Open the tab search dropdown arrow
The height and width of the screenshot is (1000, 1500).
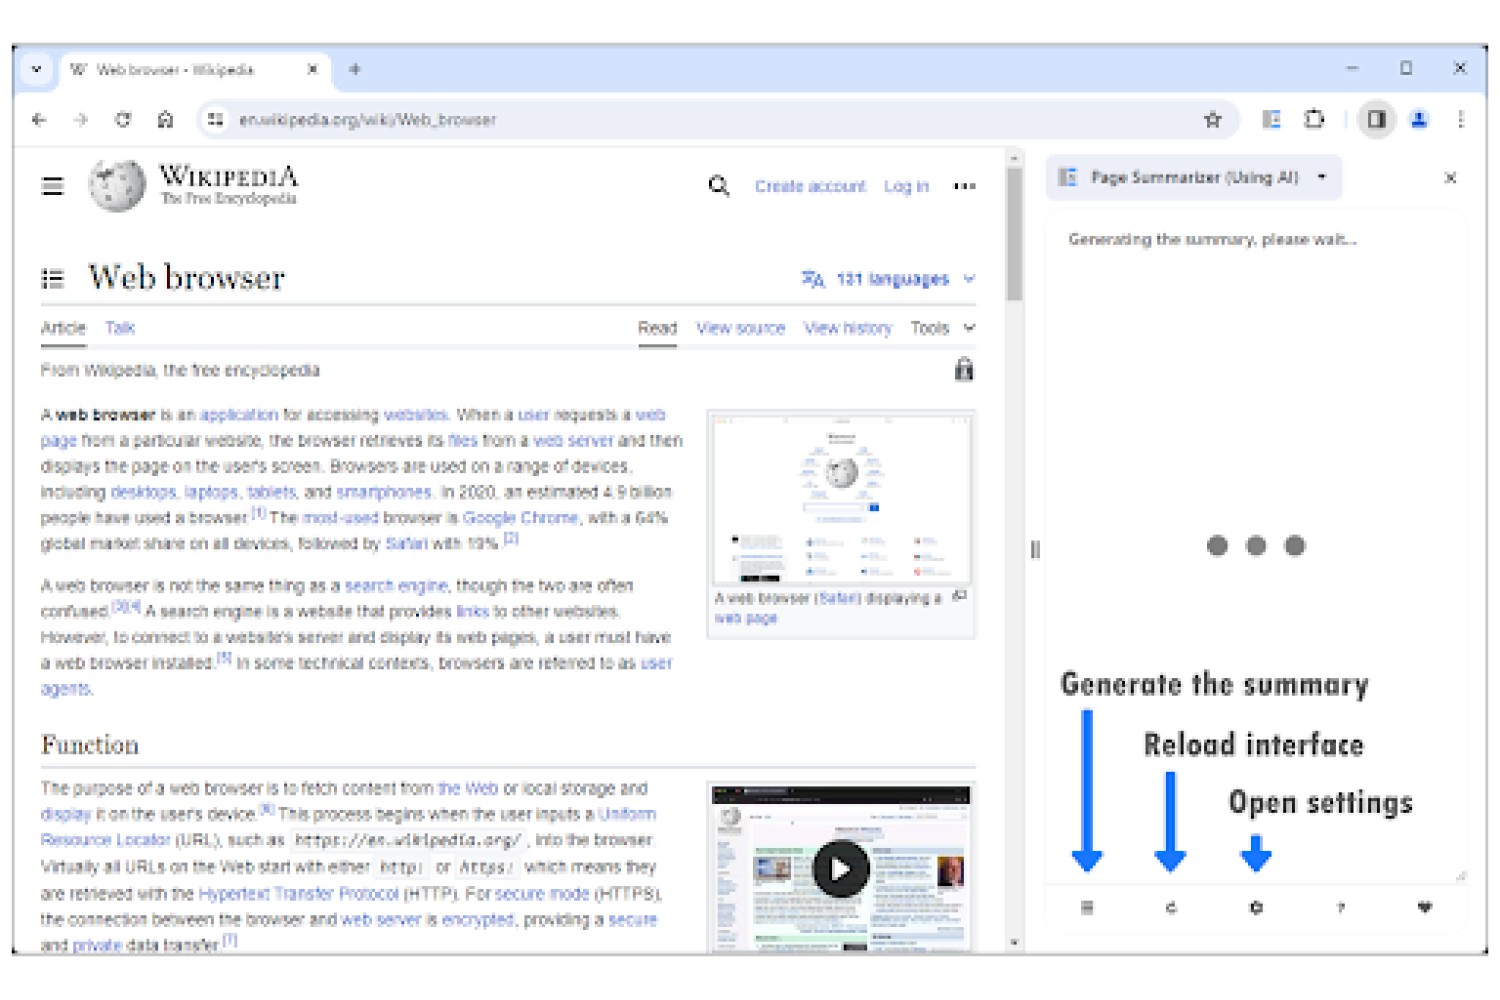(36, 69)
